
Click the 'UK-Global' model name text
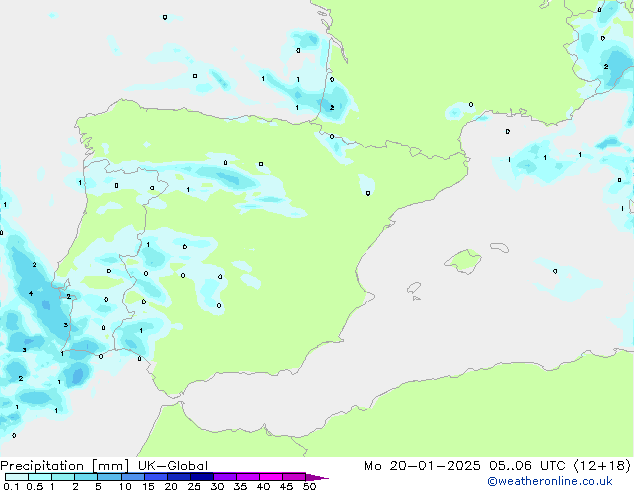(x=173, y=466)
